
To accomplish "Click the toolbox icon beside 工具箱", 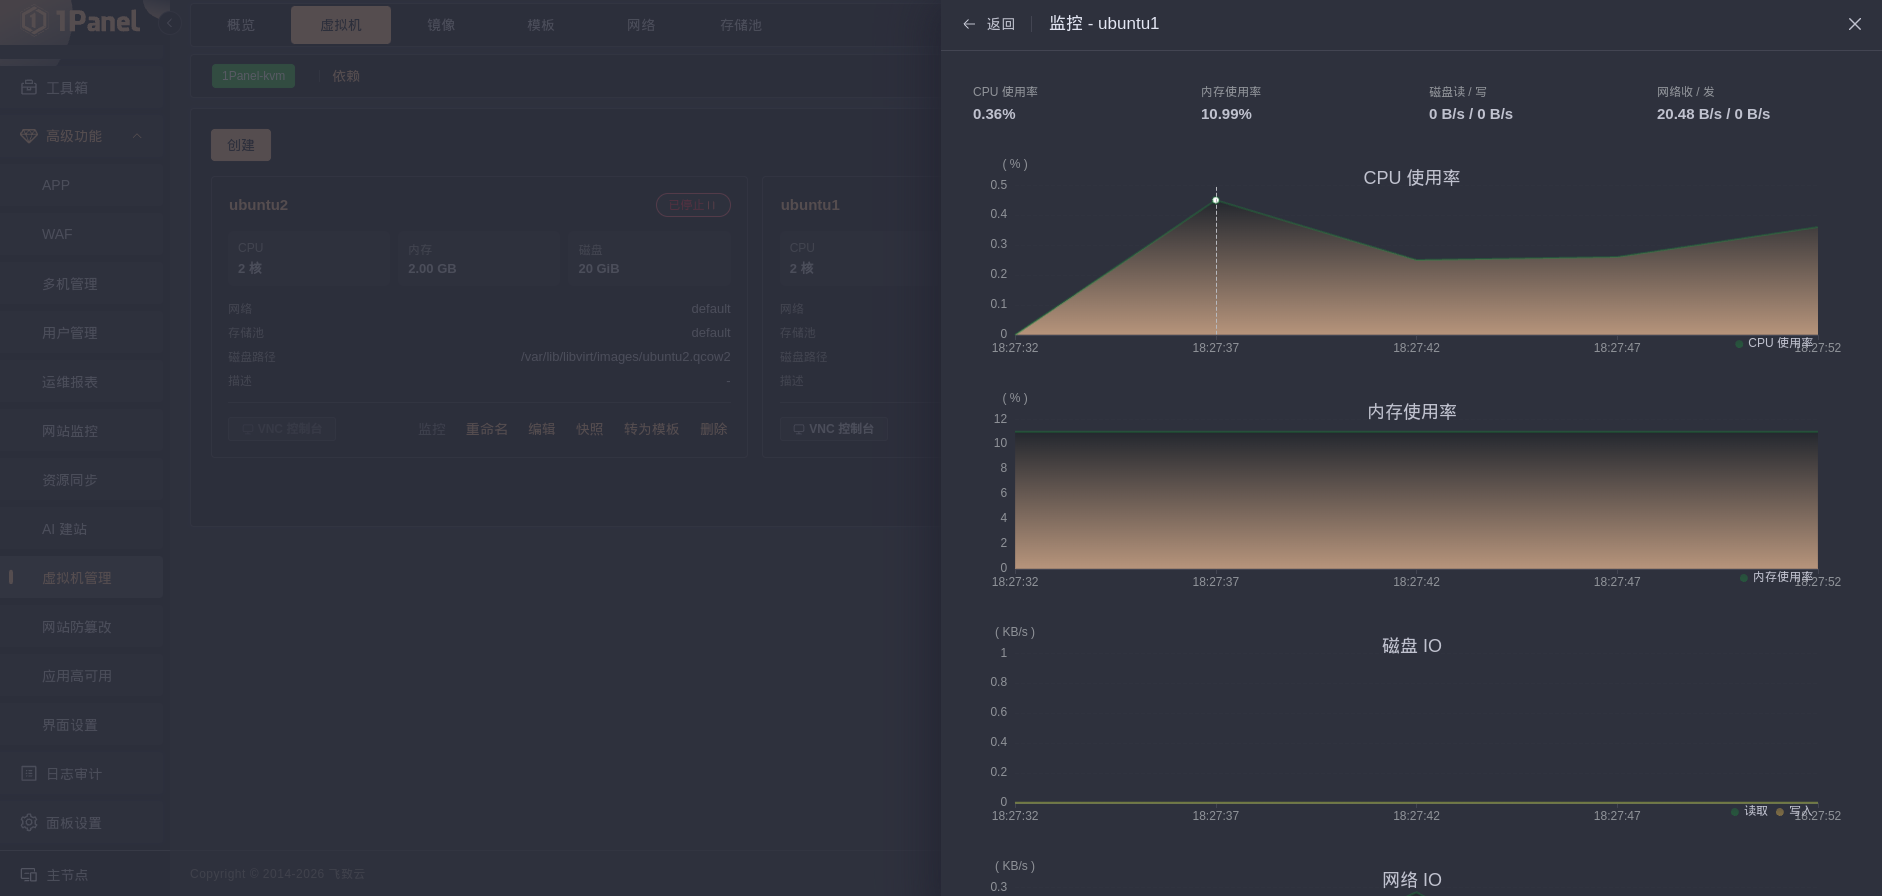I will [x=29, y=88].
